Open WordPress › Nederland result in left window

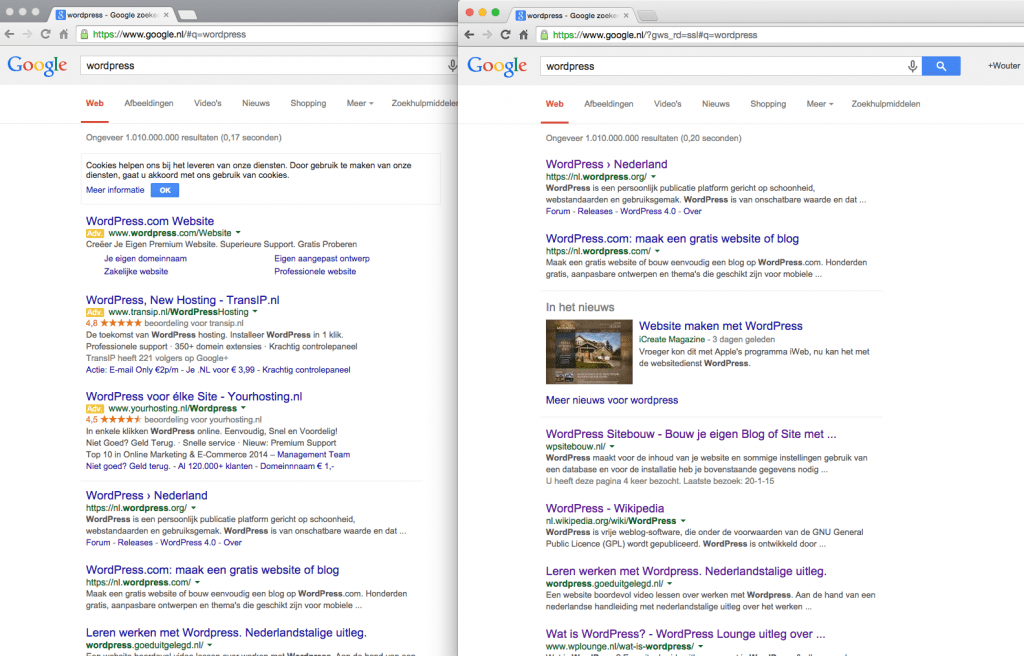147,496
